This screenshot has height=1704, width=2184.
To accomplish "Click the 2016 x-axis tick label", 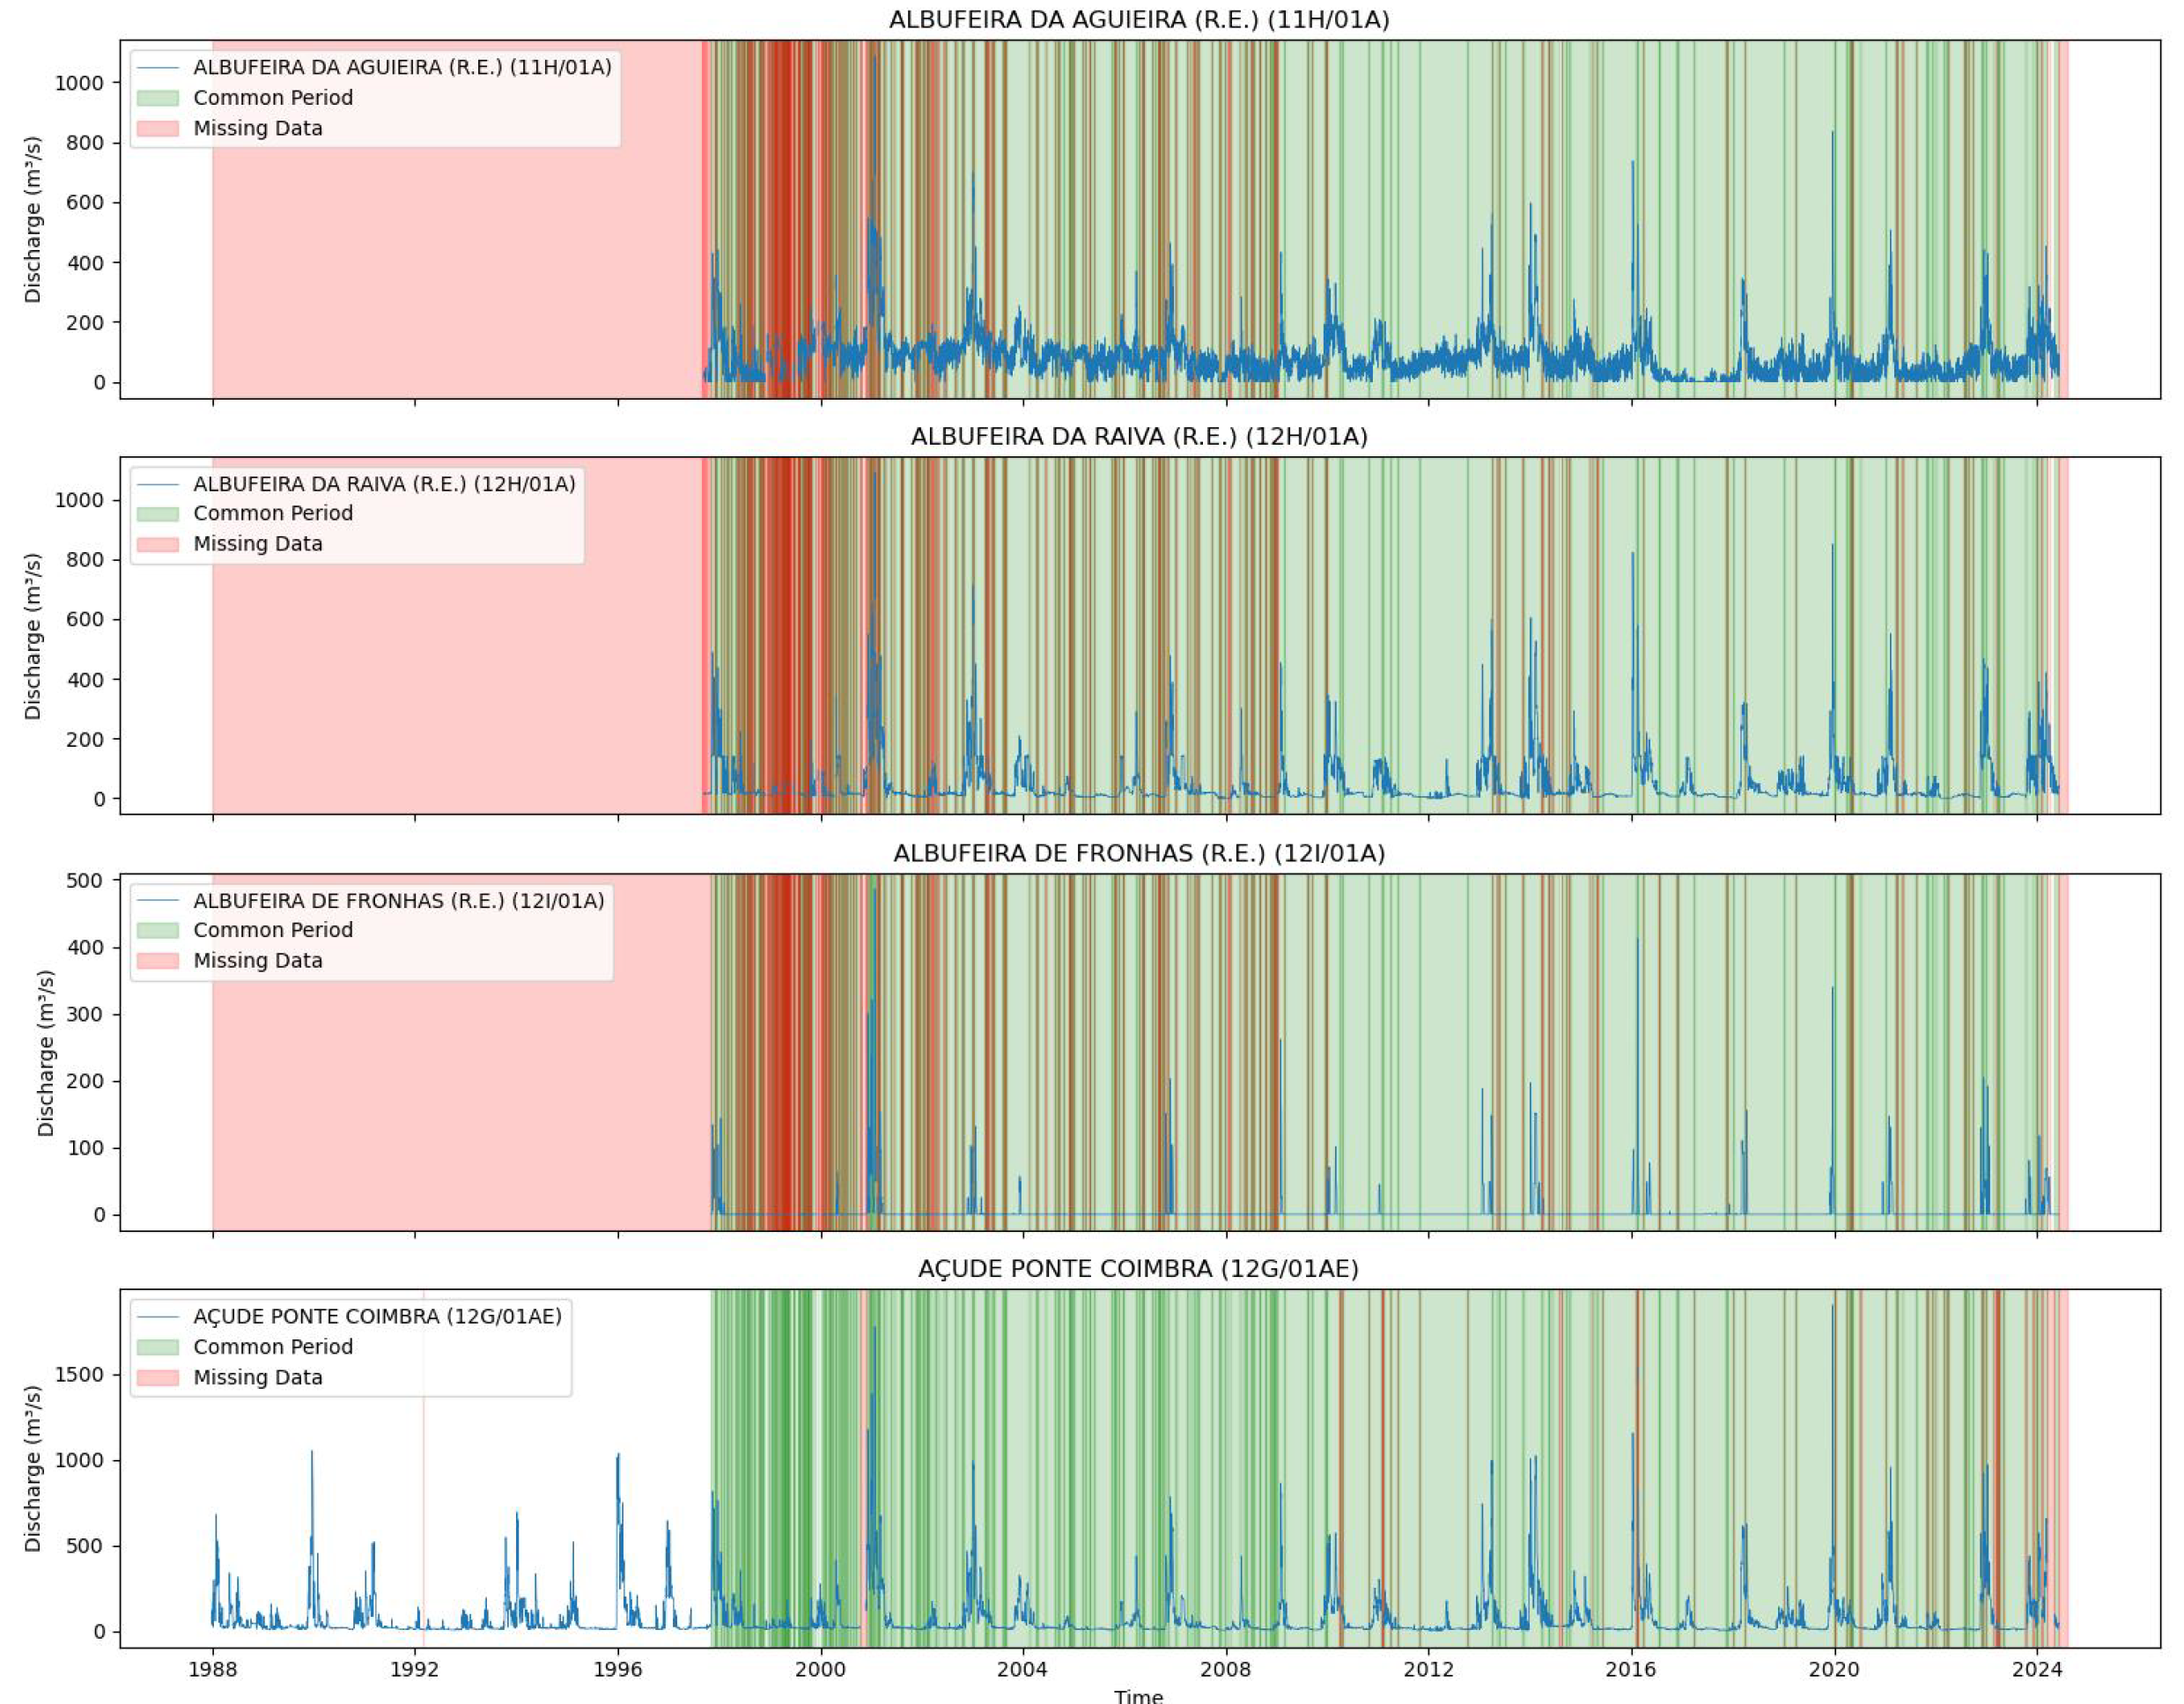I will pos(1632,1669).
